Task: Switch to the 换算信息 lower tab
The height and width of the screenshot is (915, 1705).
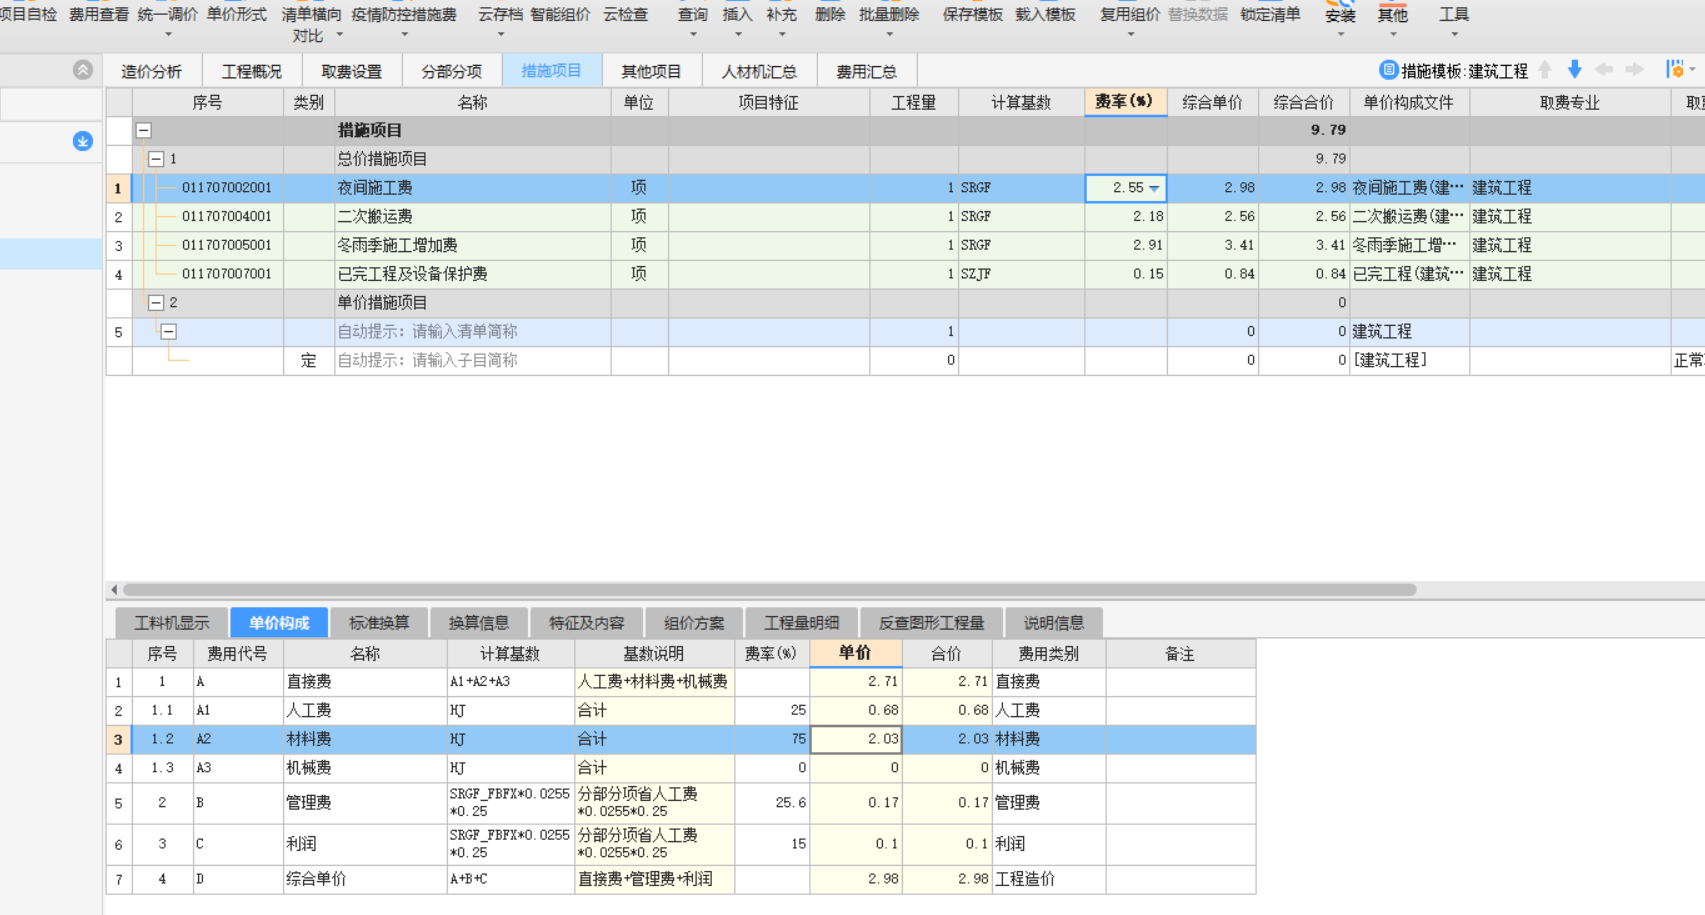Action: [x=479, y=622]
